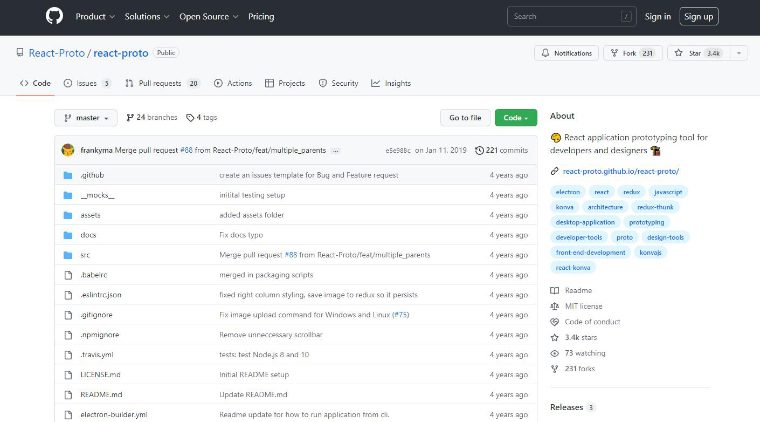Click the Go to file button
Viewport: 760px width, 422px height.
point(465,118)
